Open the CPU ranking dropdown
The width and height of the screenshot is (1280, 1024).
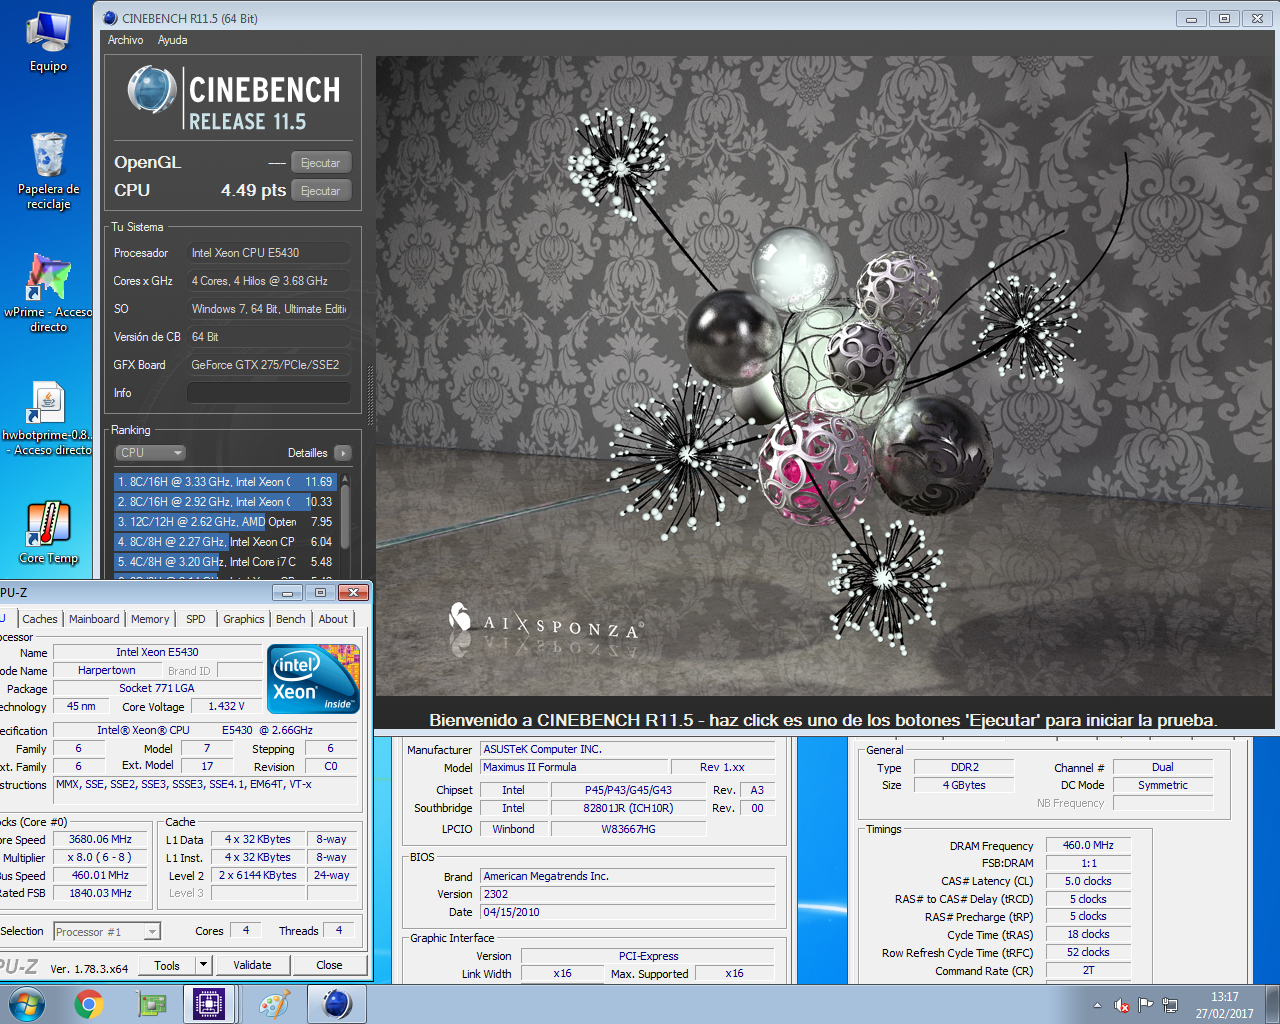[x=150, y=453]
